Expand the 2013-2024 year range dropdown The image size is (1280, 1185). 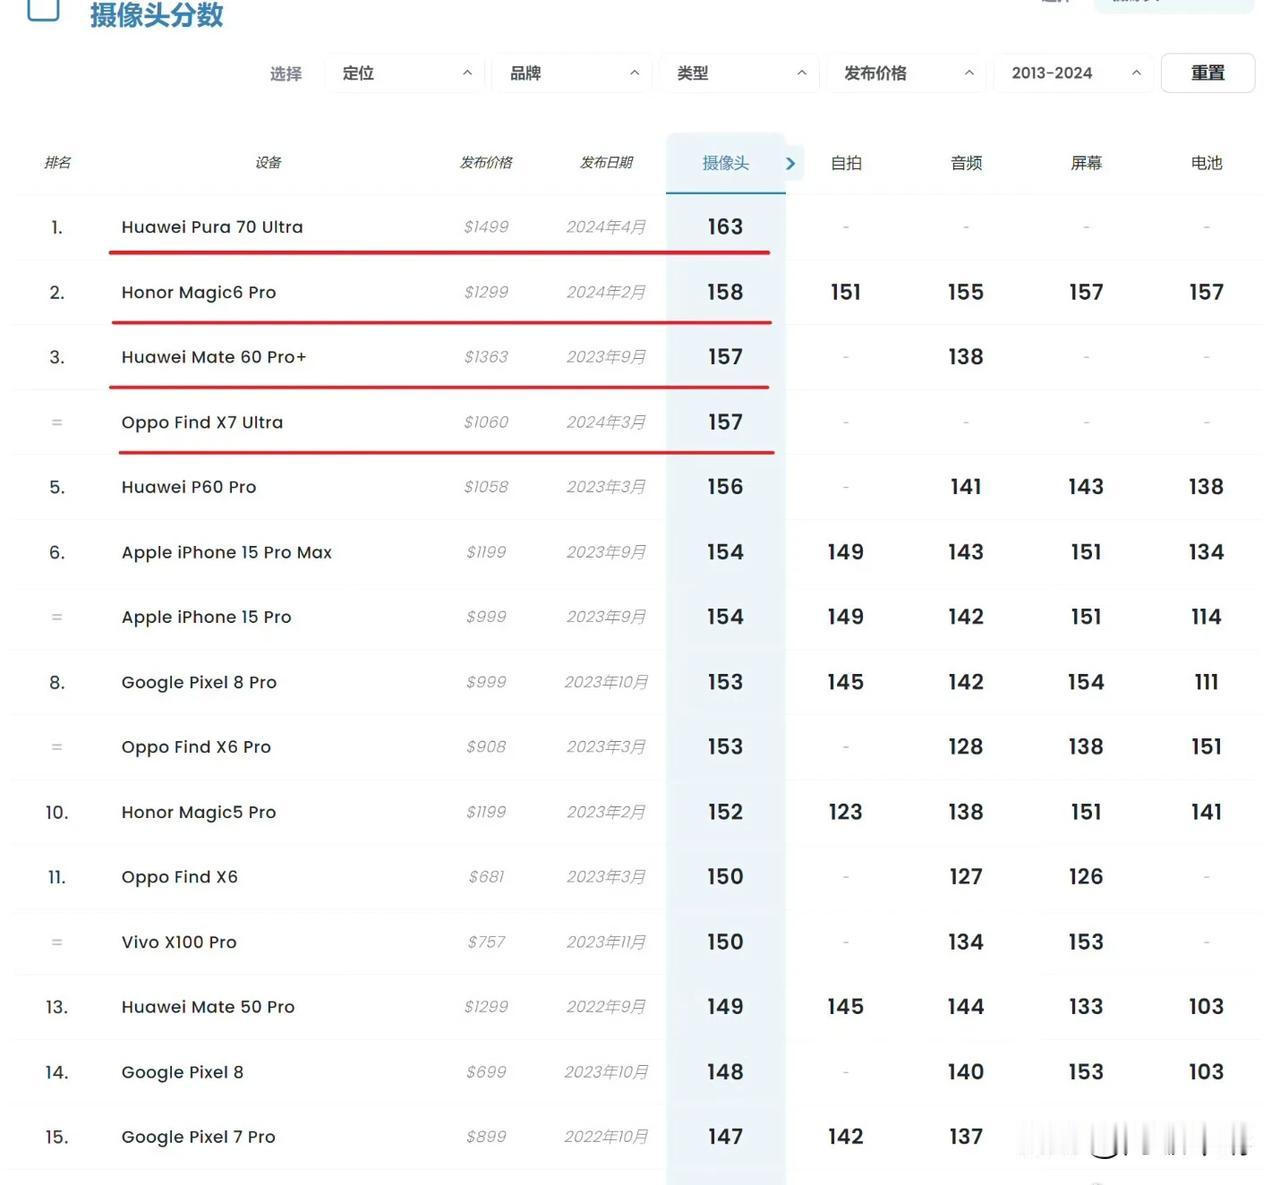click(x=1075, y=73)
